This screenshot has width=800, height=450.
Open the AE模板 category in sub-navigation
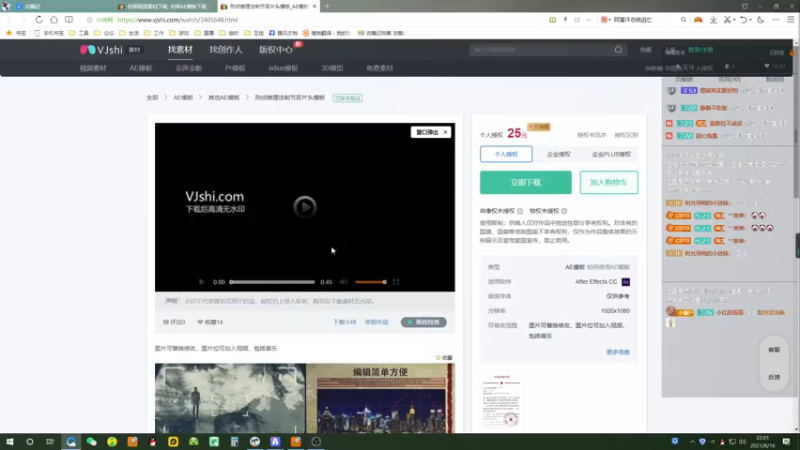click(141, 68)
